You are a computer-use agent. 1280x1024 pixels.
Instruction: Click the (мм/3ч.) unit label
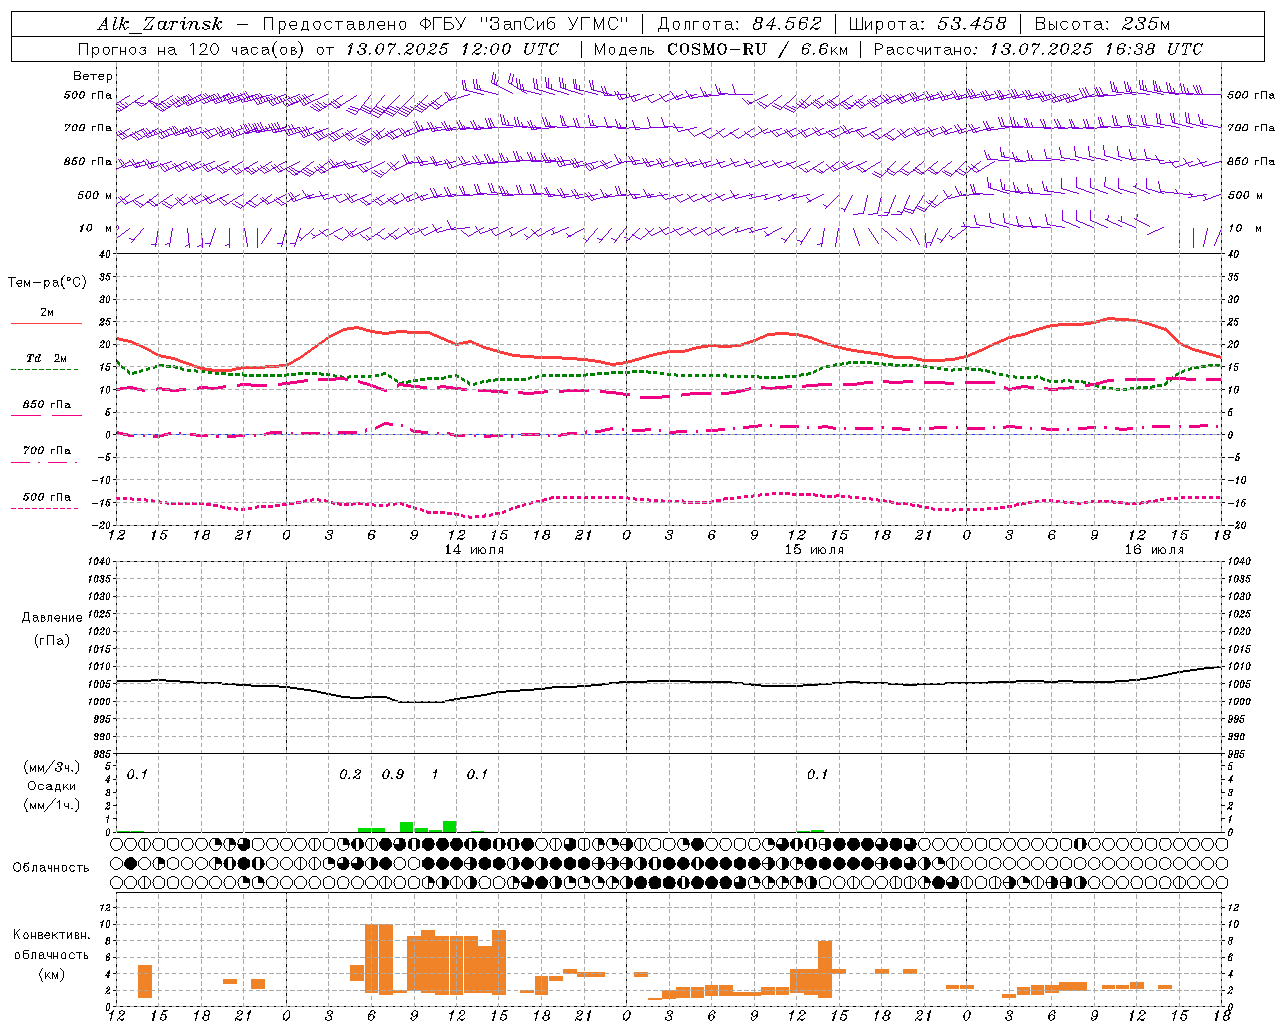pos(52,767)
